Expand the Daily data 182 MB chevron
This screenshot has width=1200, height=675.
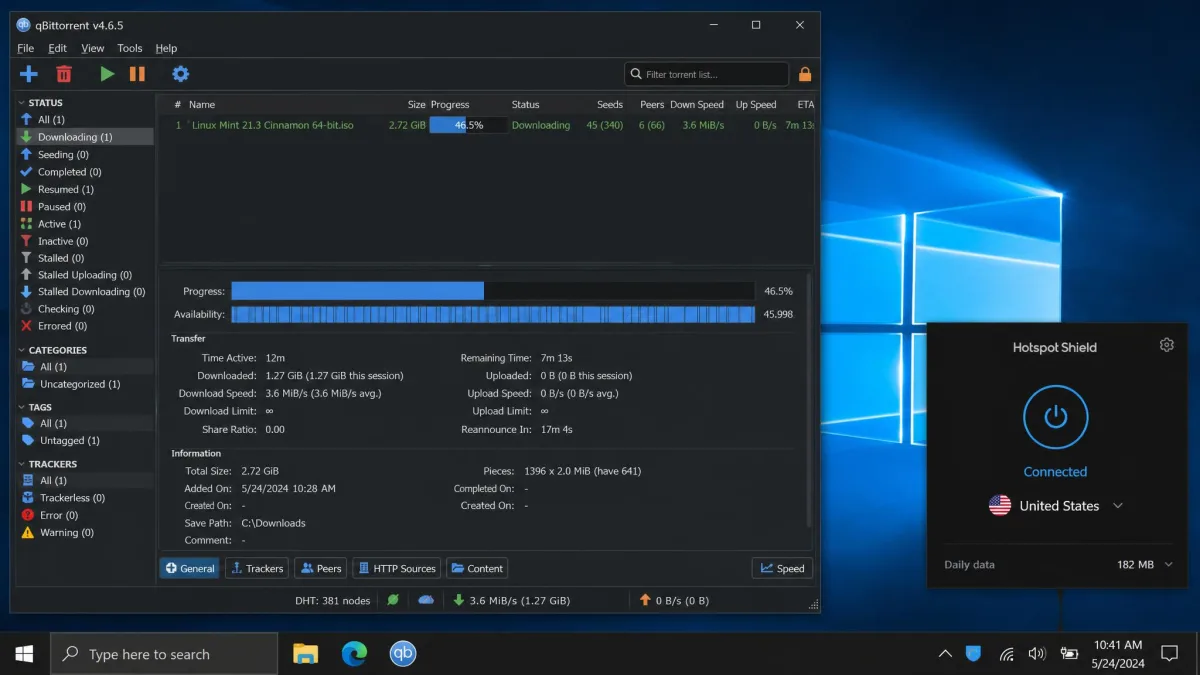coord(1168,565)
